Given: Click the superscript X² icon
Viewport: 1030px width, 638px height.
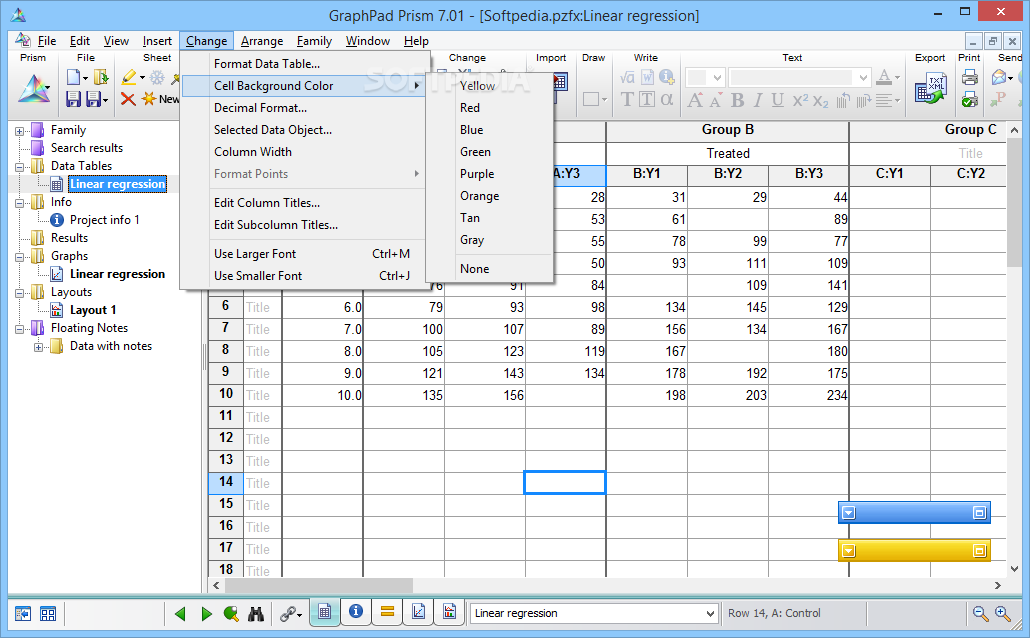Looking at the screenshot, I should pos(800,100).
